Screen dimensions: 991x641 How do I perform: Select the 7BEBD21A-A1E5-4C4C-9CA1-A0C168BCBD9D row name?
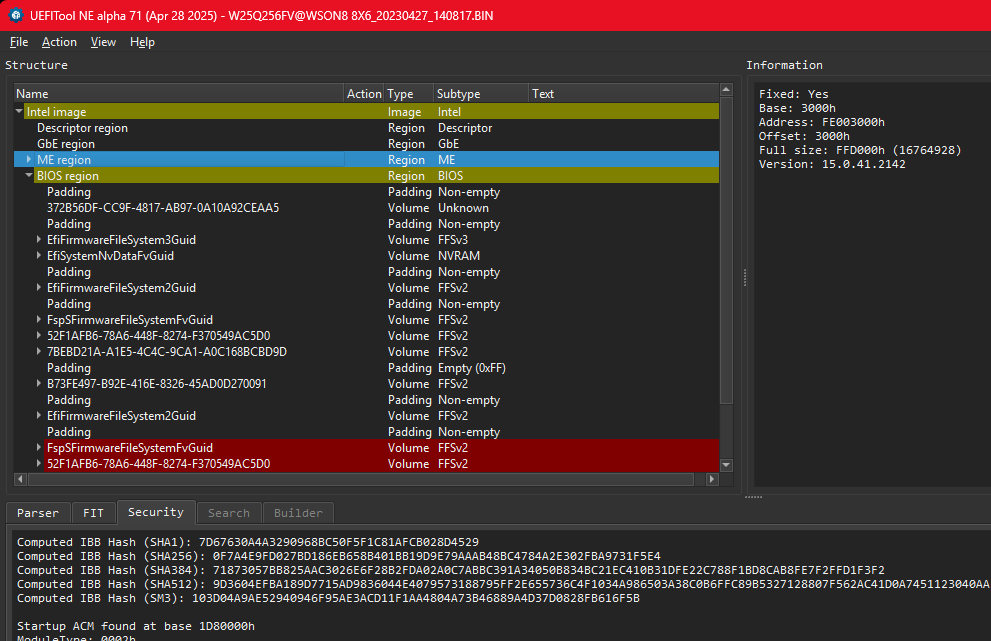coord(167,352)
